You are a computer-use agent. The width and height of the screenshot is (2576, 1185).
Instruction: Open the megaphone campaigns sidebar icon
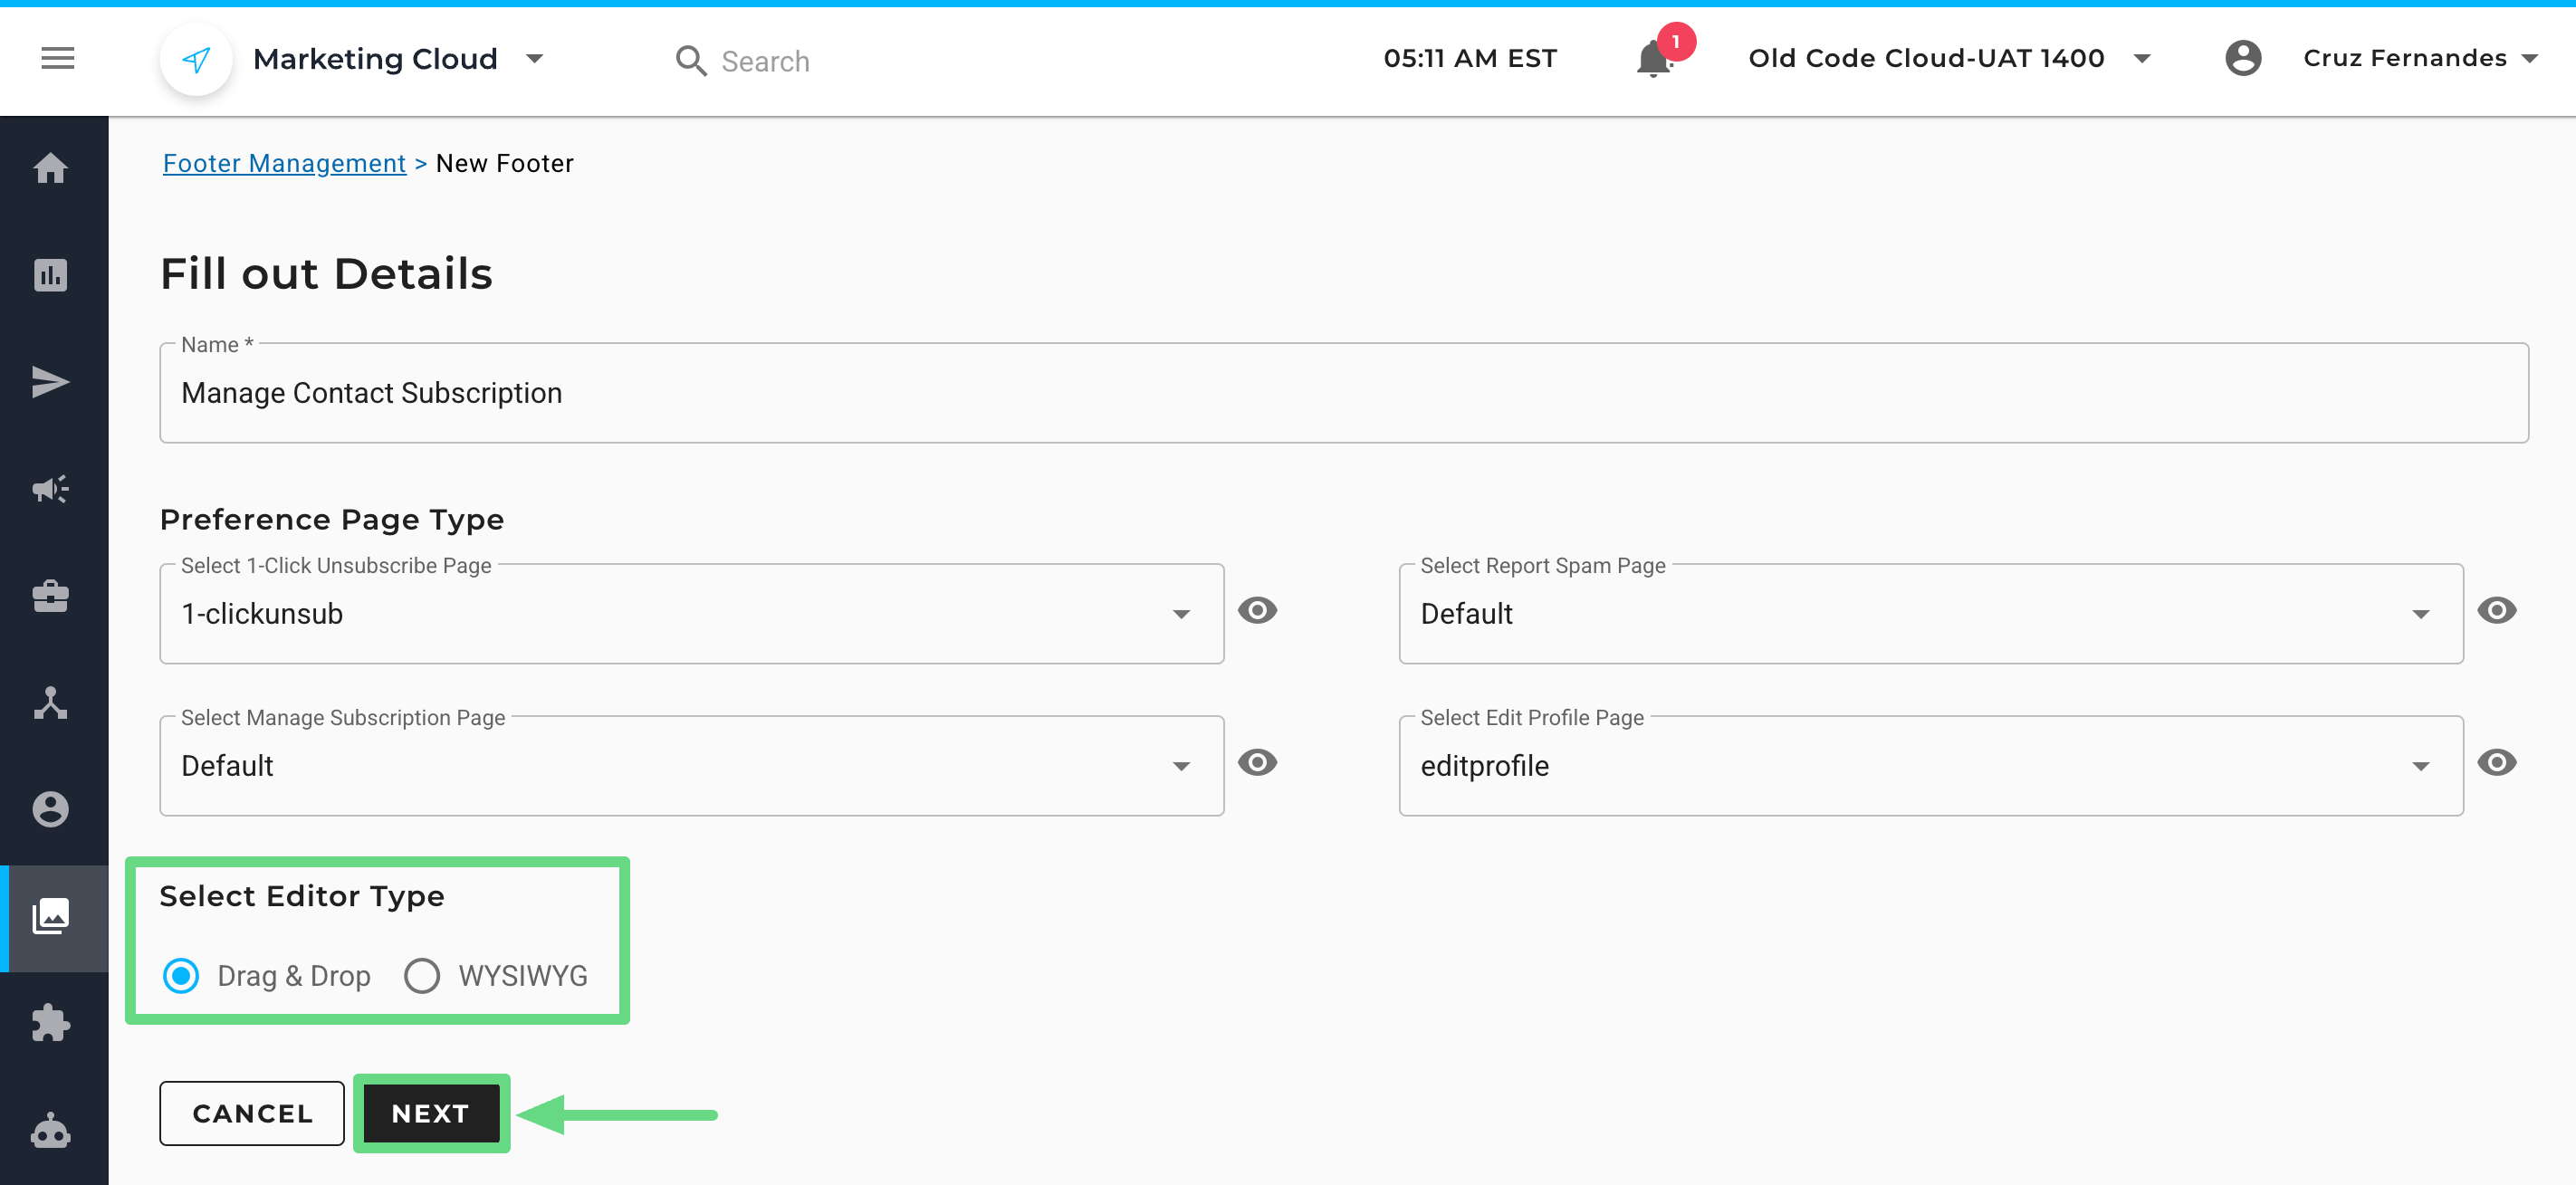(x=51, y=489)
